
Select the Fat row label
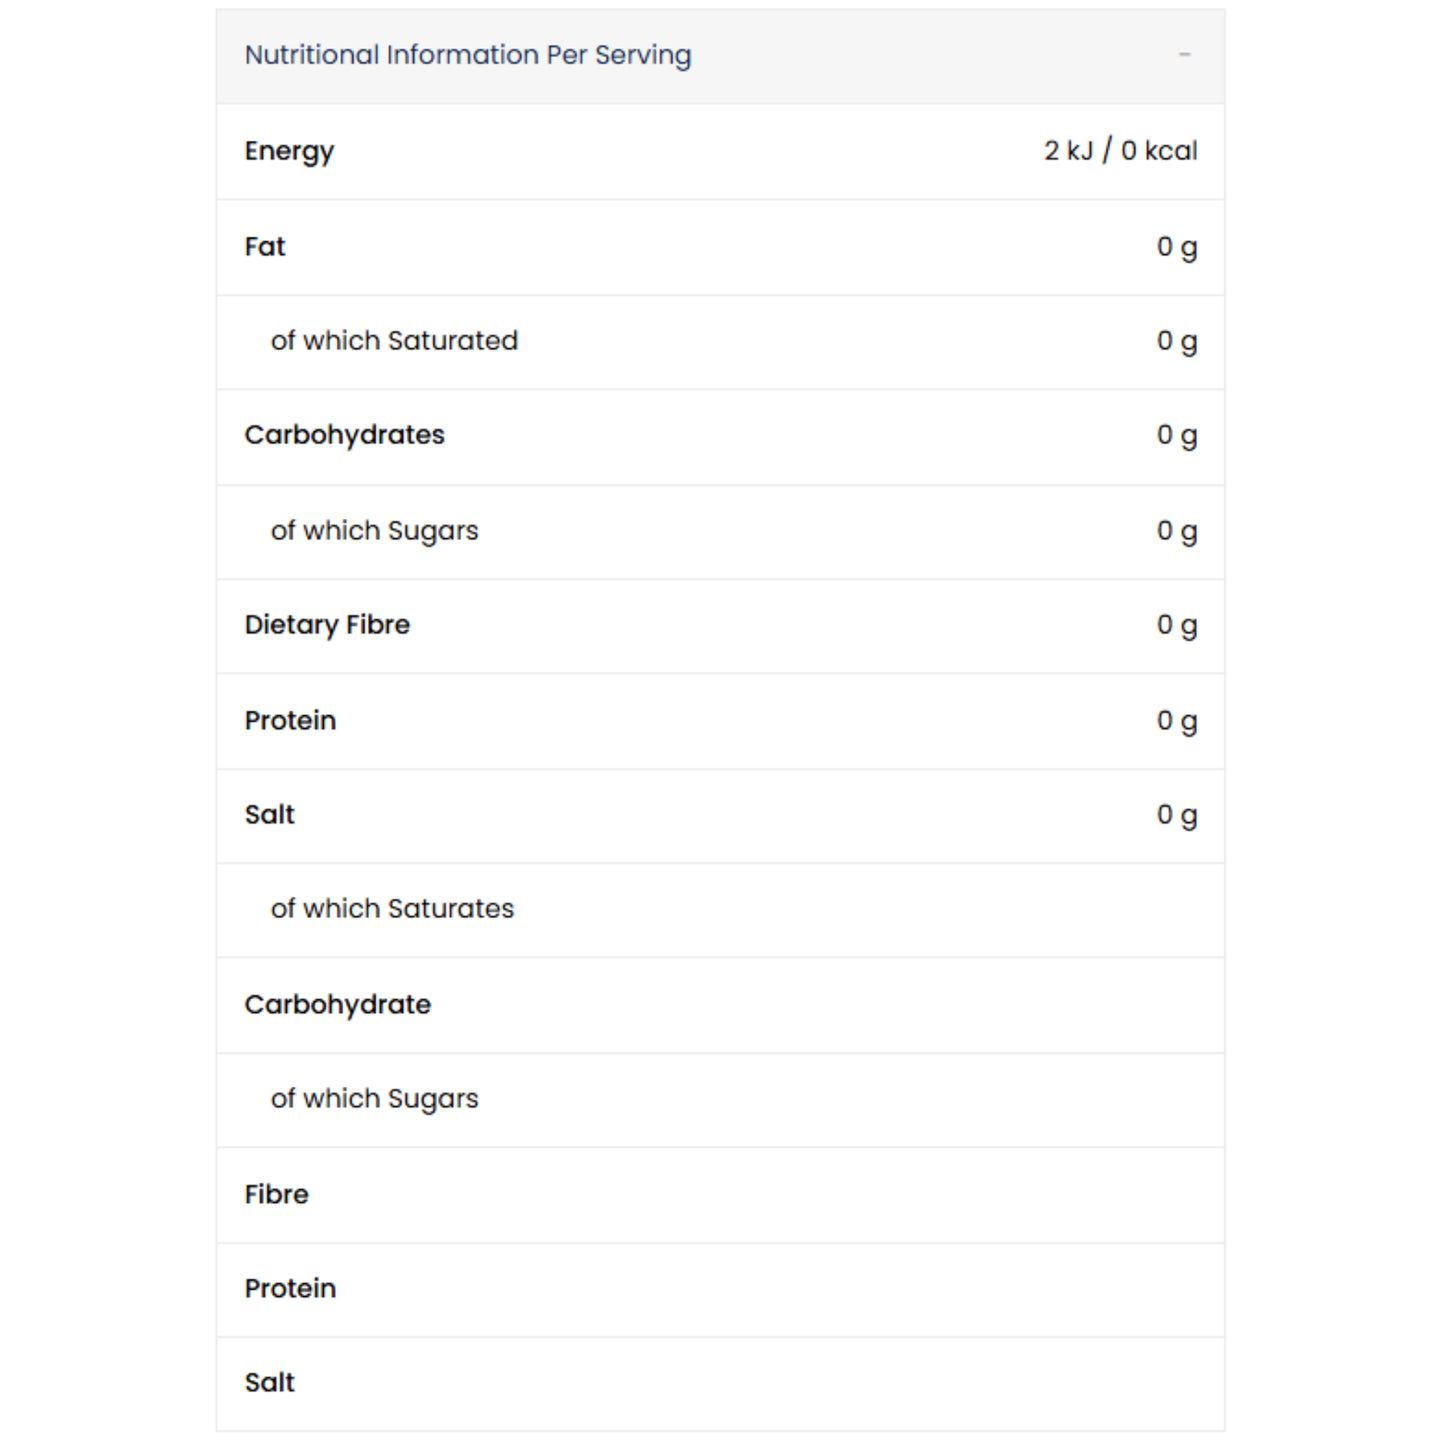[x=265, y=247]
